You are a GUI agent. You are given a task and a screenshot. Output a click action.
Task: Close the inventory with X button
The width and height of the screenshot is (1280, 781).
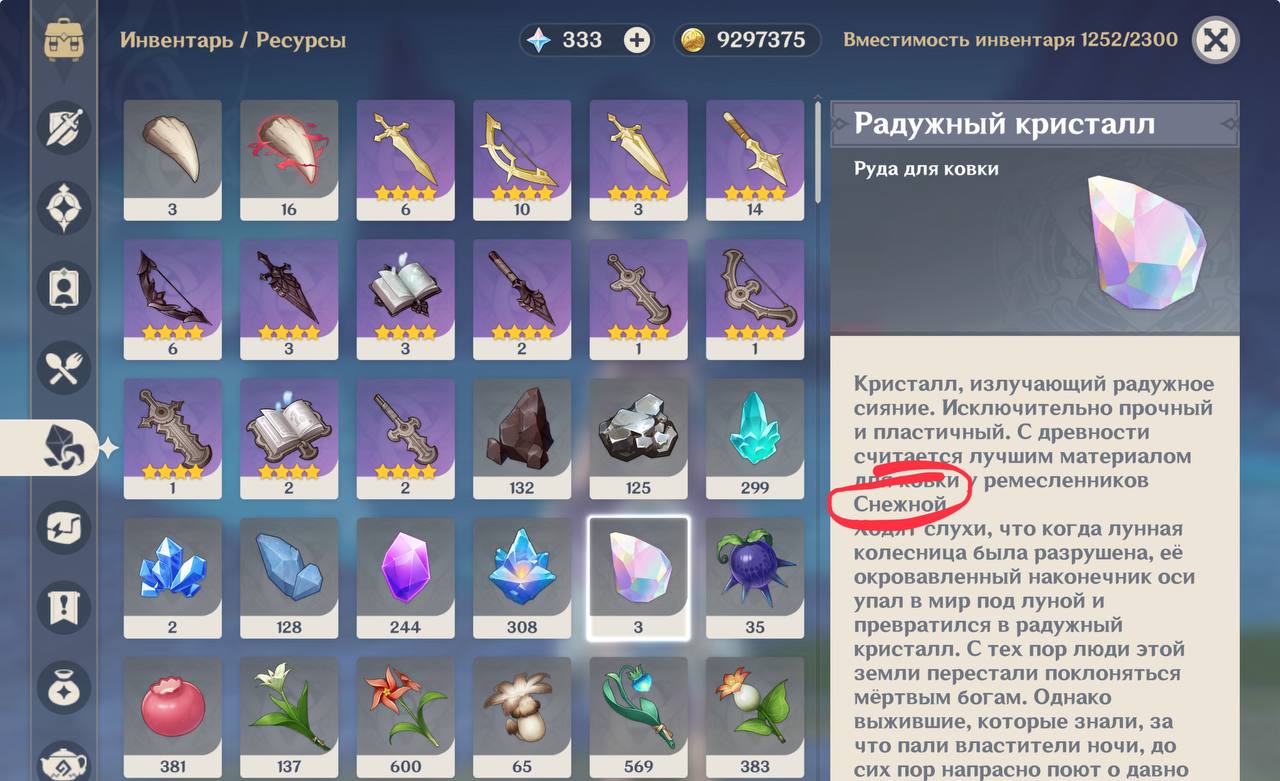click(1215, 40)
